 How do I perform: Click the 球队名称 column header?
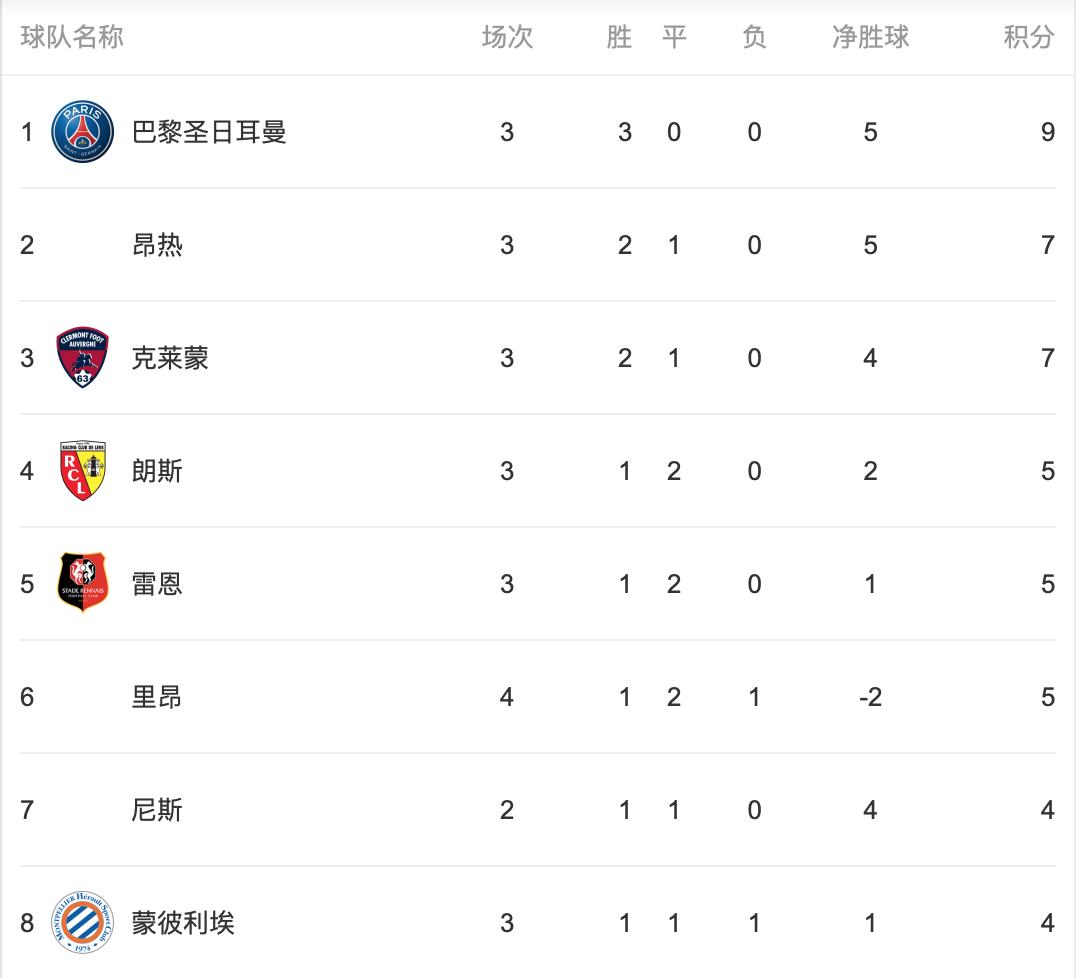(x=72, y=38)
